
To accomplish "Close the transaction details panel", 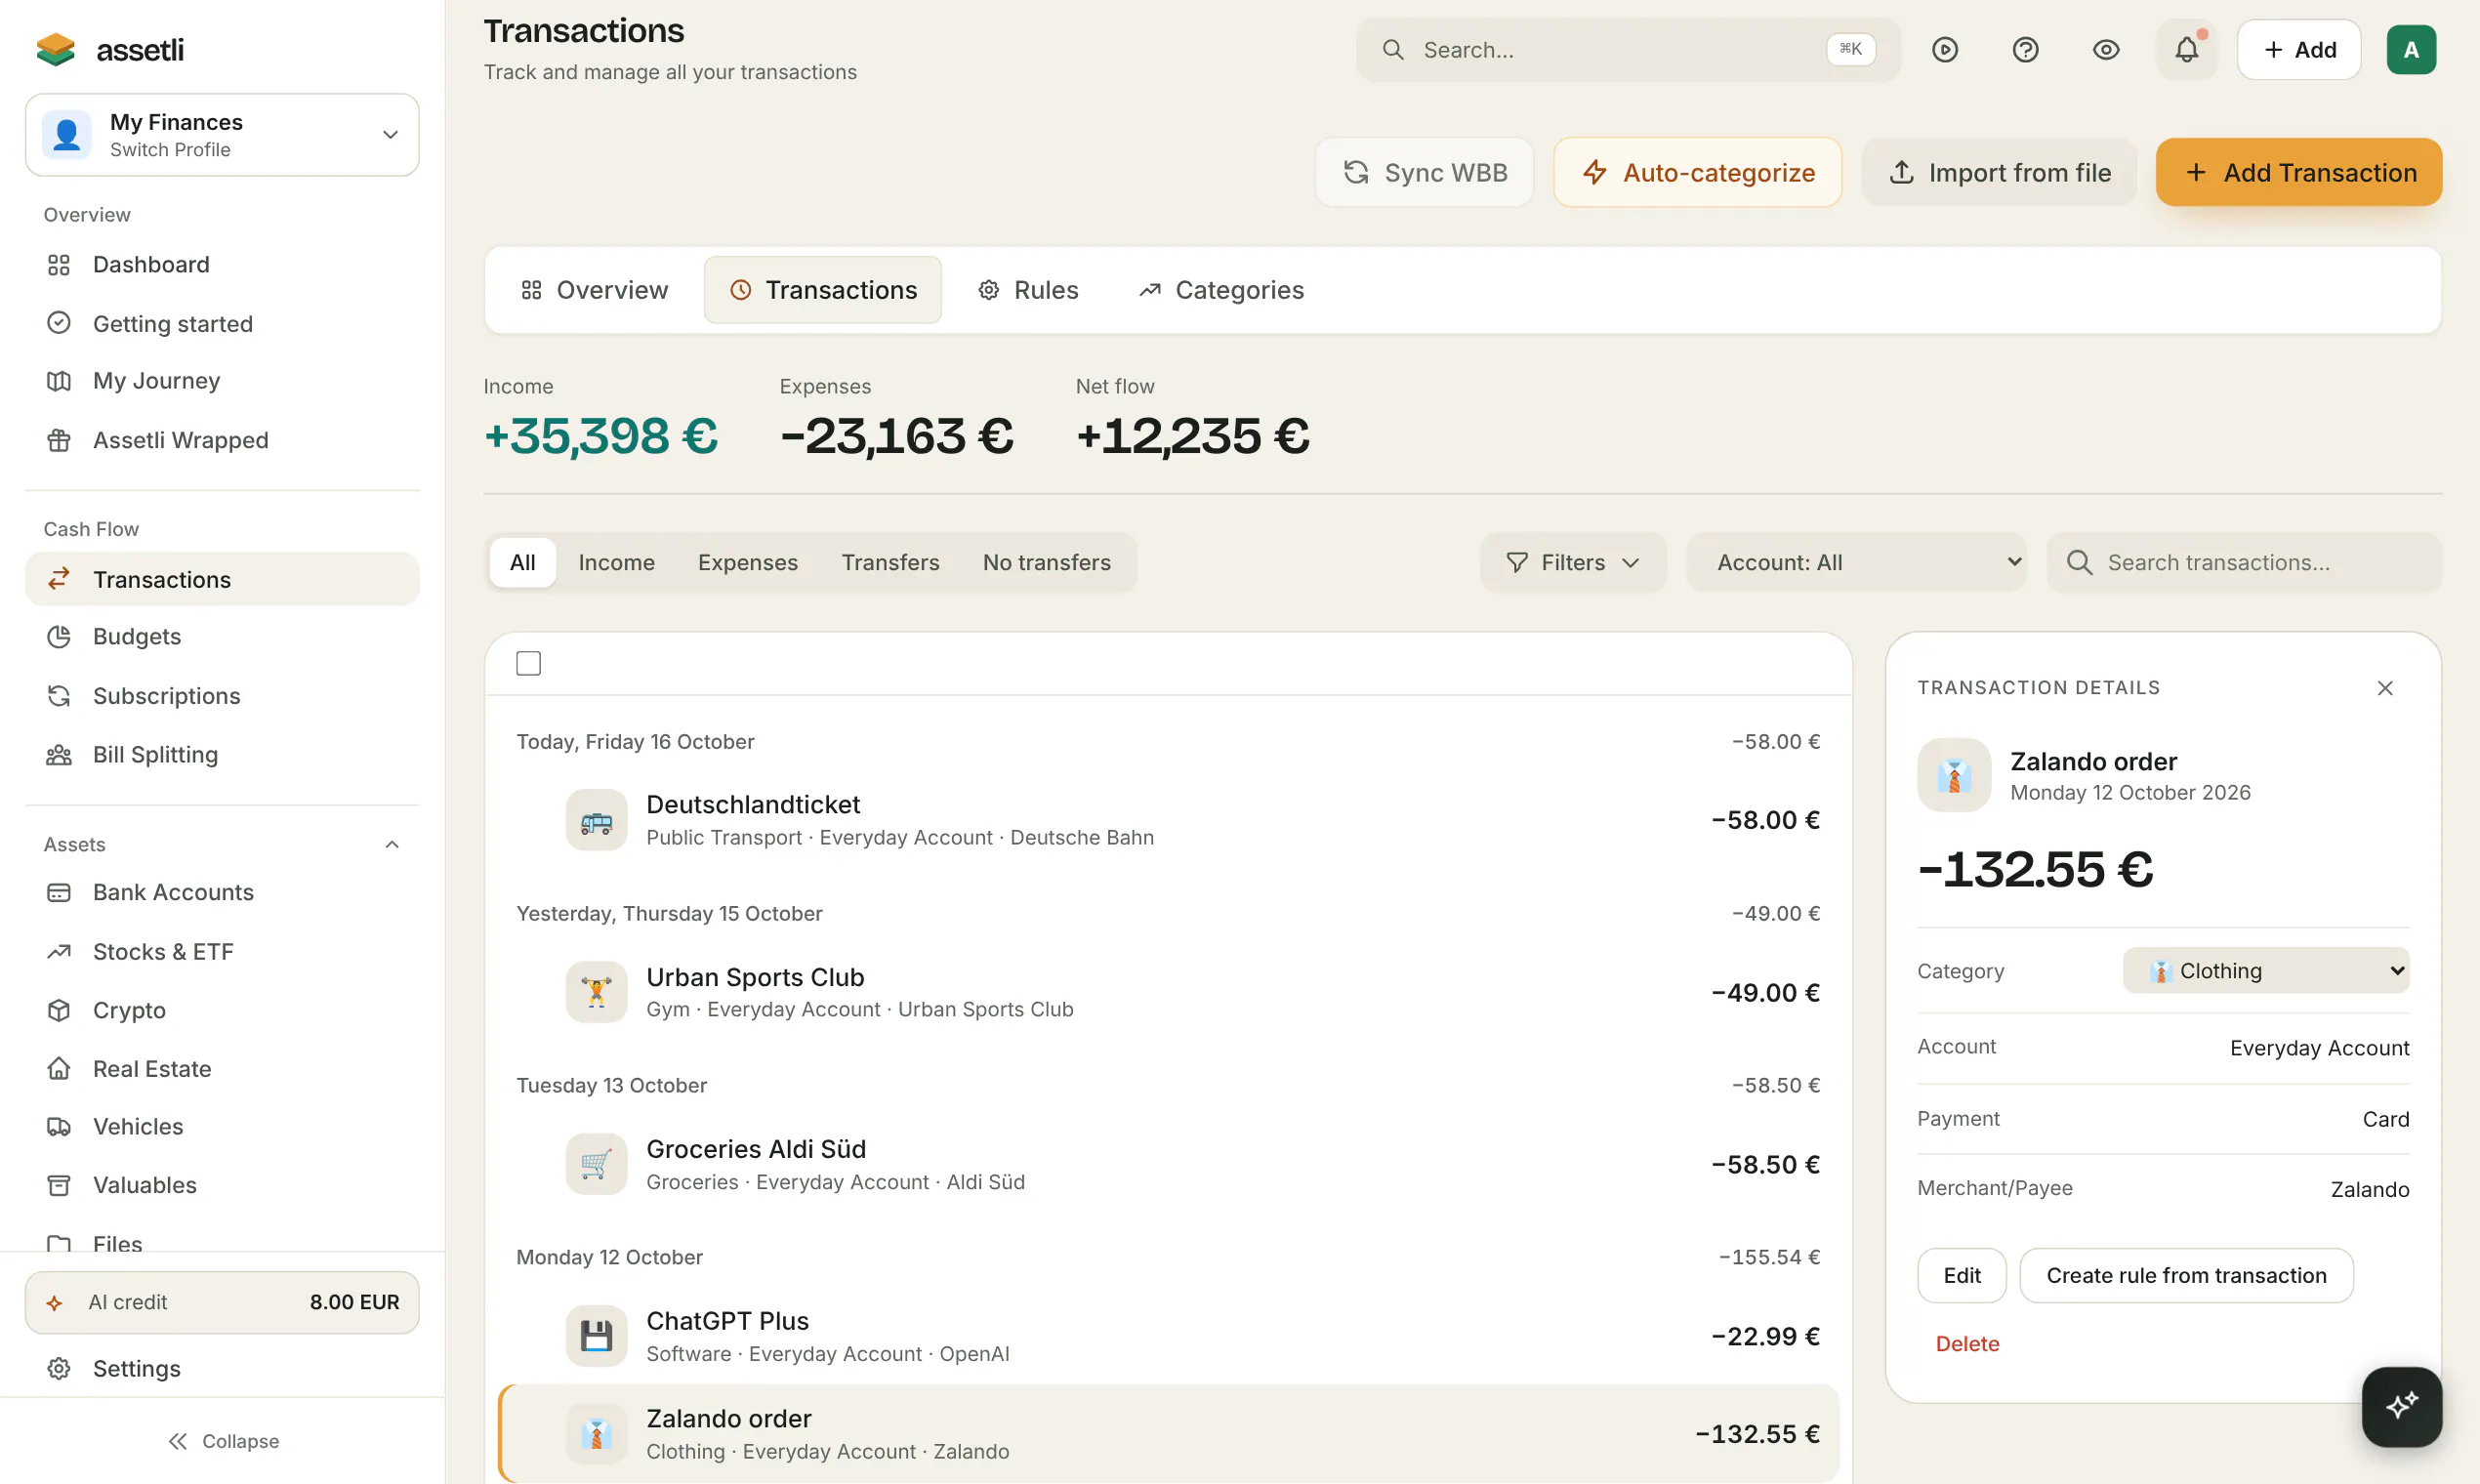I will point(2384,688).
